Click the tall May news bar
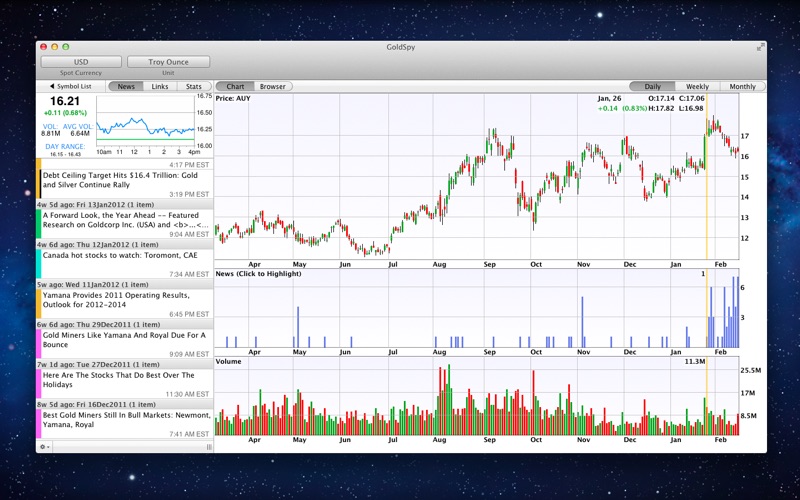The height and width of the screenshot is (500, 800). (x=298, y=327)
